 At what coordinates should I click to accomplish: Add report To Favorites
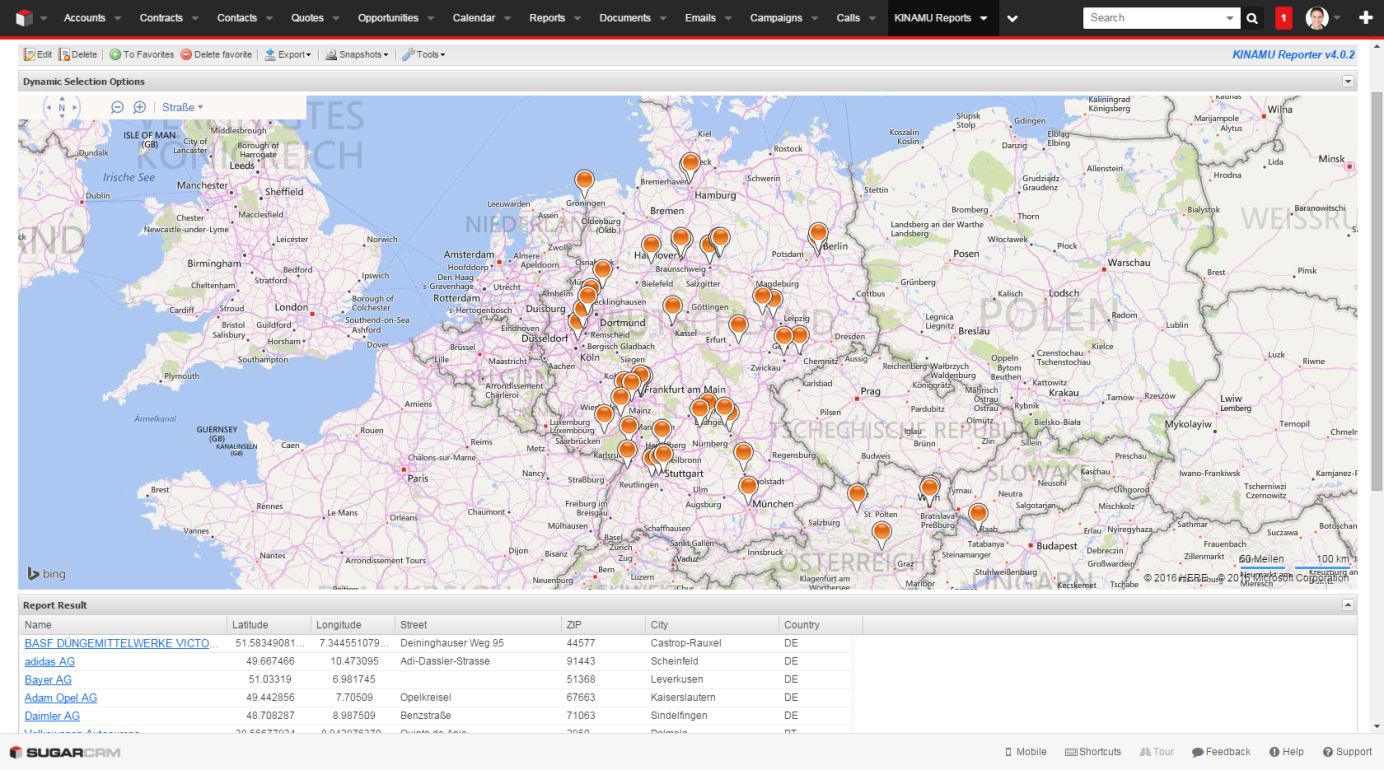click(x=141, y=55)
